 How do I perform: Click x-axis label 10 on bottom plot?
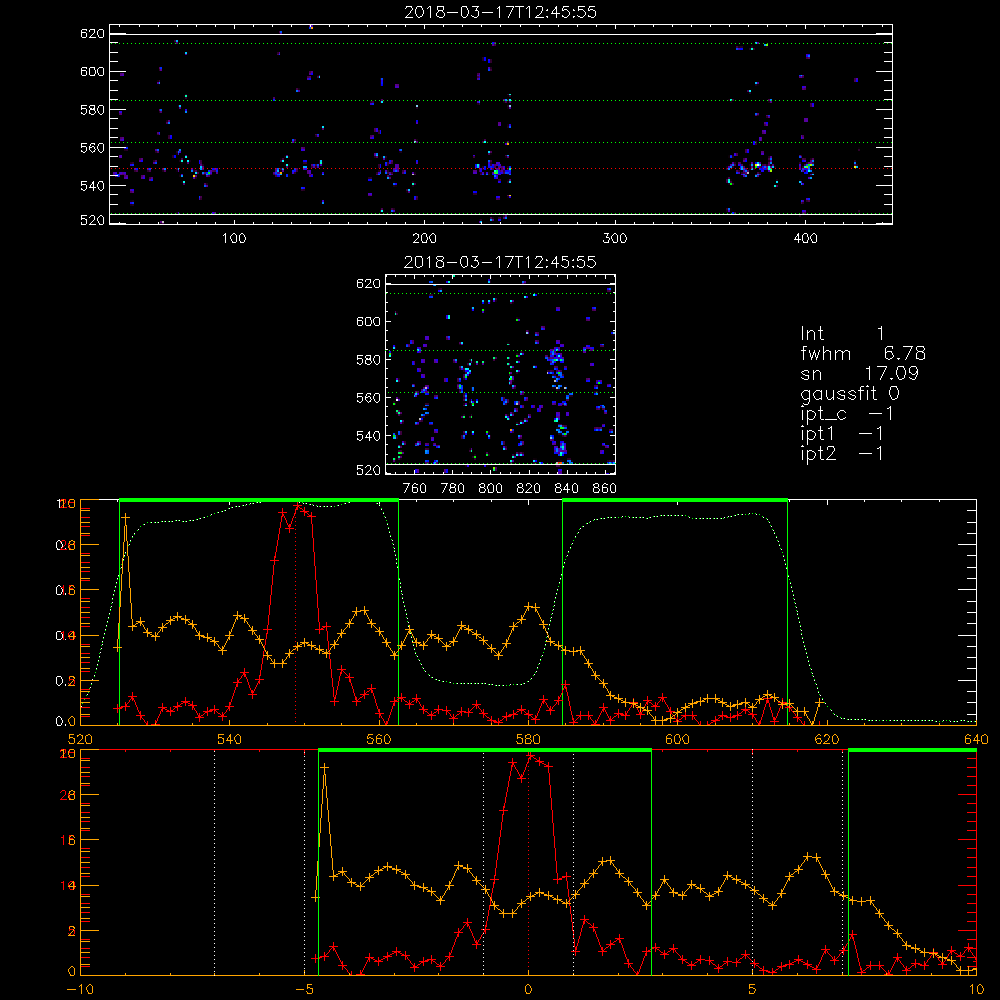click(x=976, y=989)
